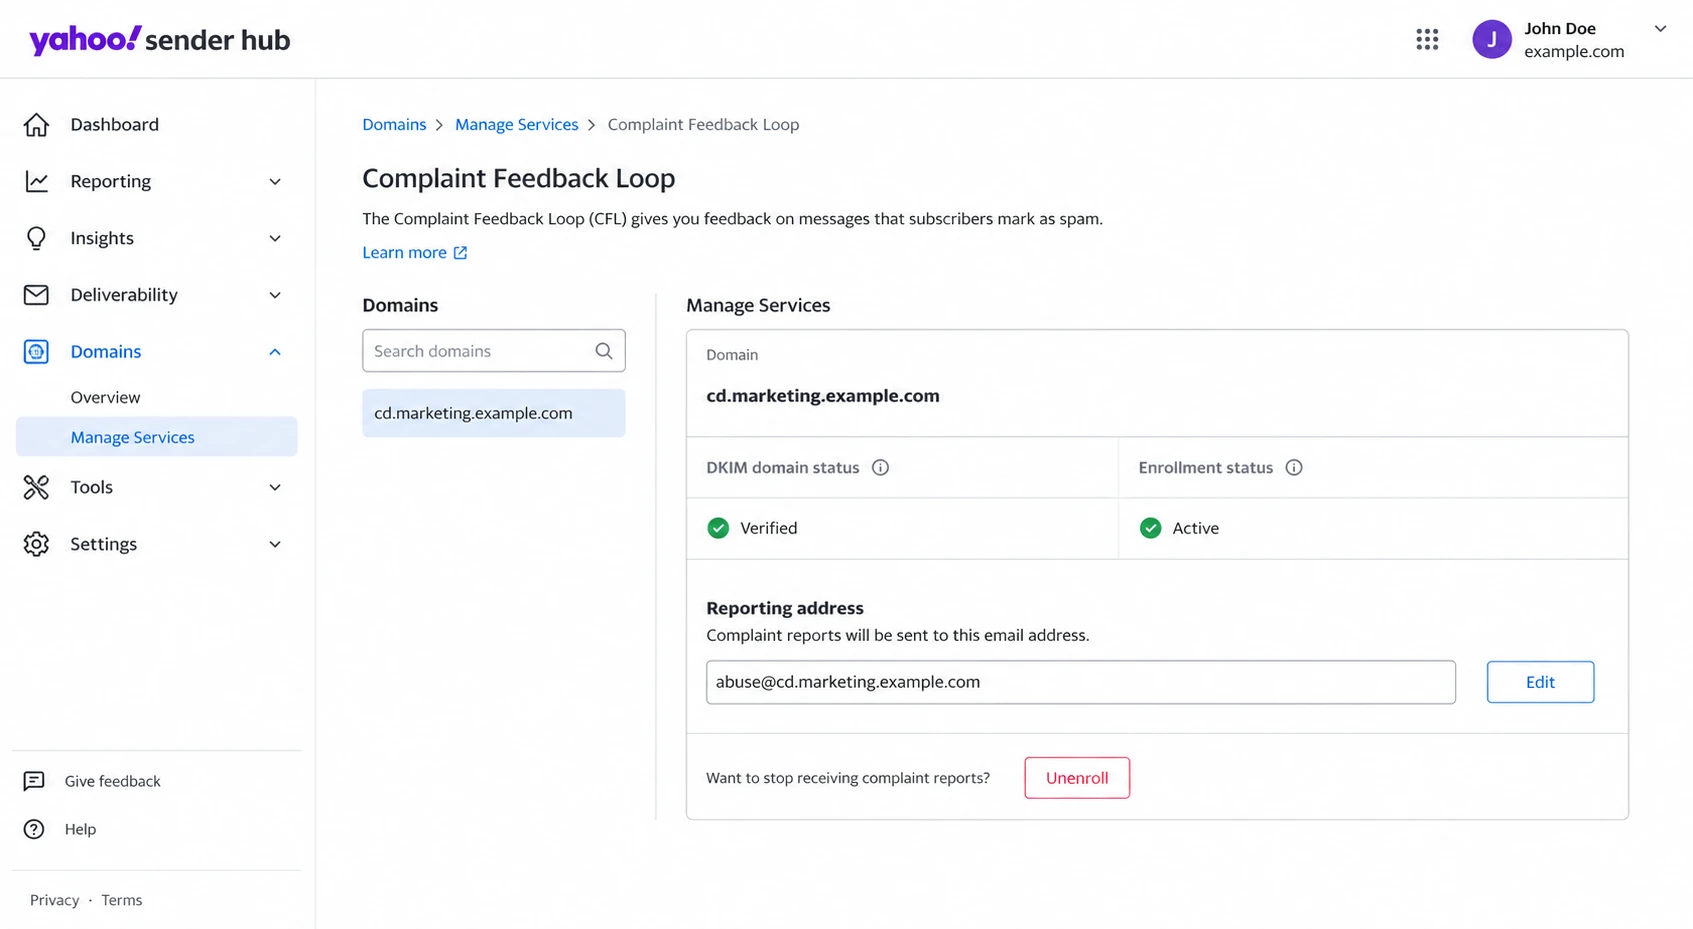
Task: Click the Give feedback chat icon
Action: 34,781
